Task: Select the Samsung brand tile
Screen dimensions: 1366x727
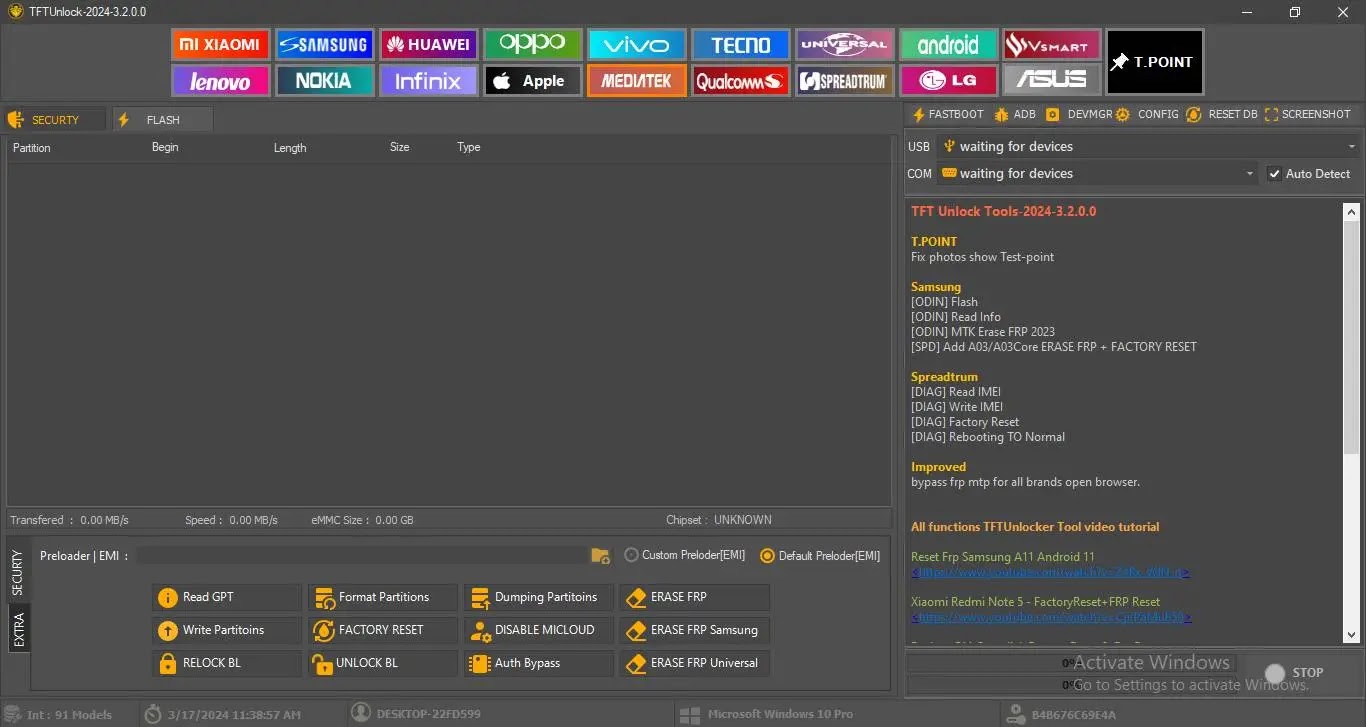Action: (x=324, y=44)
